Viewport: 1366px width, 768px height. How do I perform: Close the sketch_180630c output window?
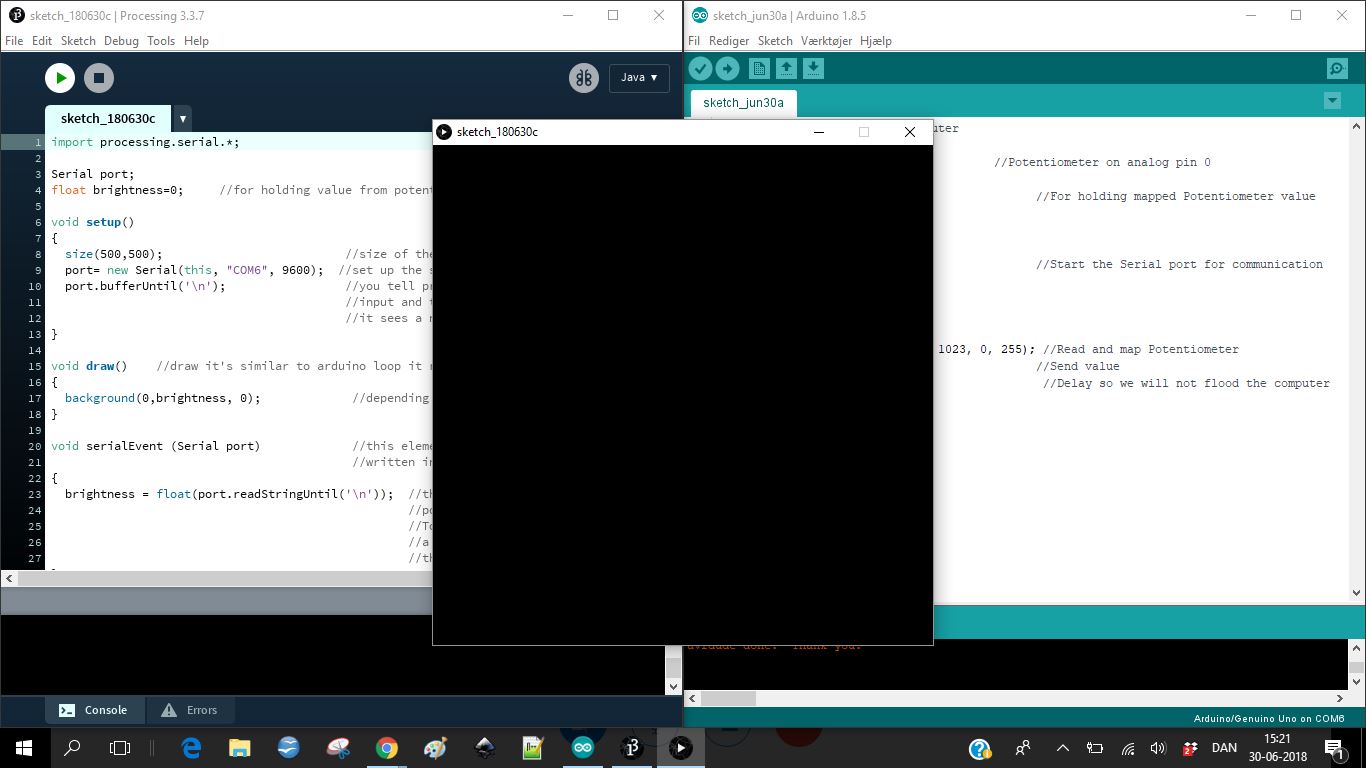[x=910, y=132]
